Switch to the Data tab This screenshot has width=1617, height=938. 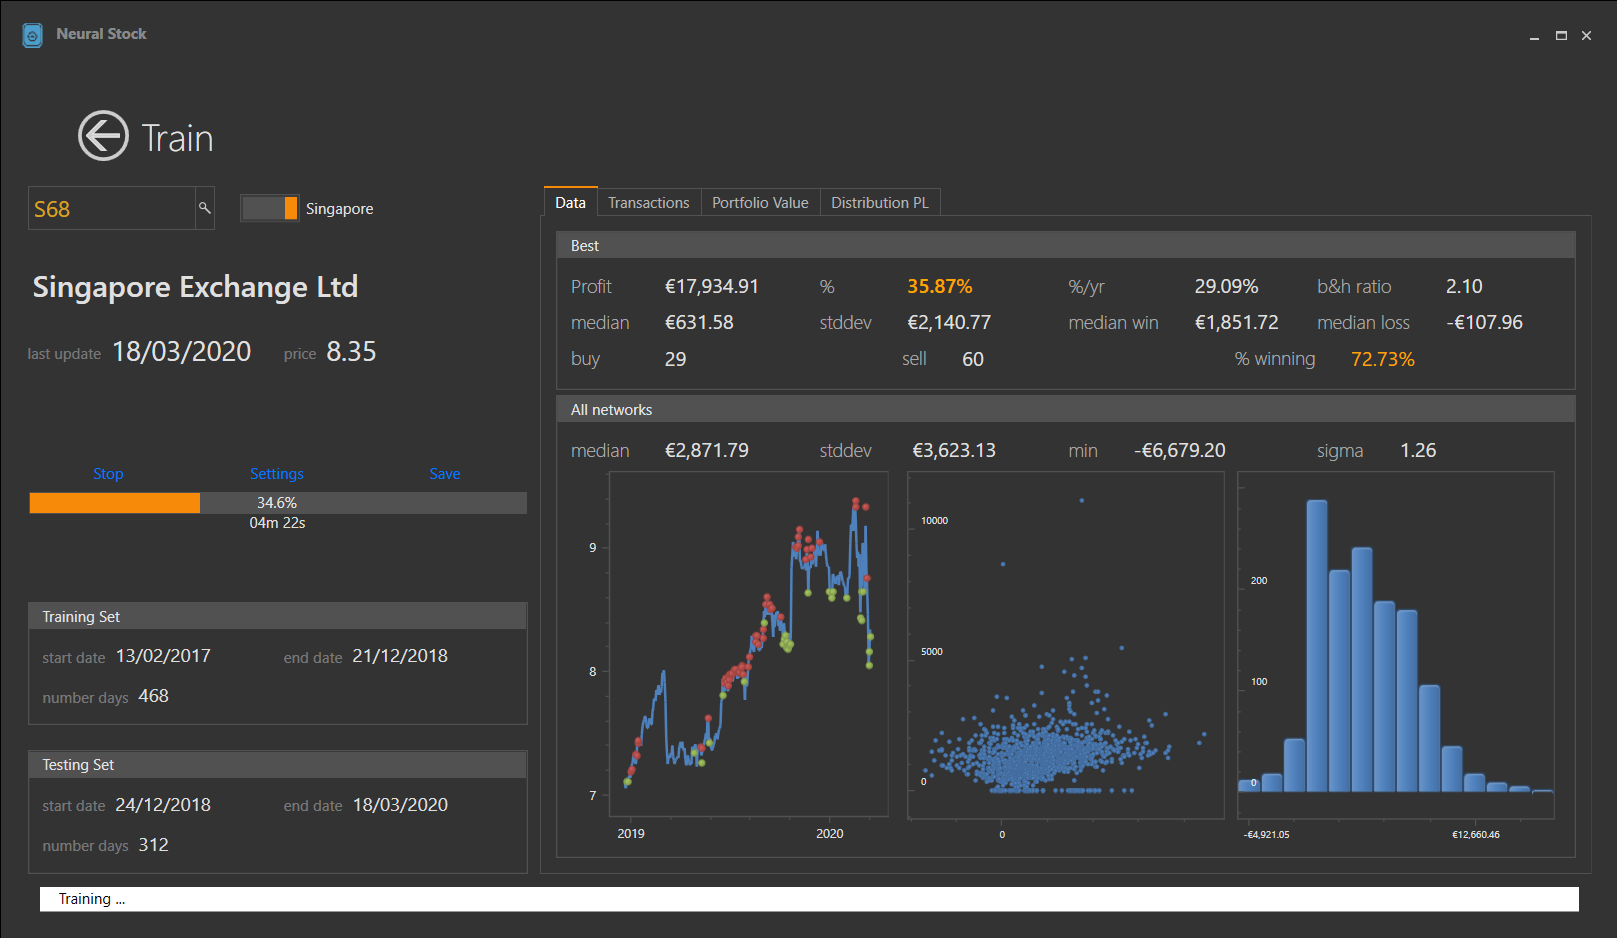[571, 202]
